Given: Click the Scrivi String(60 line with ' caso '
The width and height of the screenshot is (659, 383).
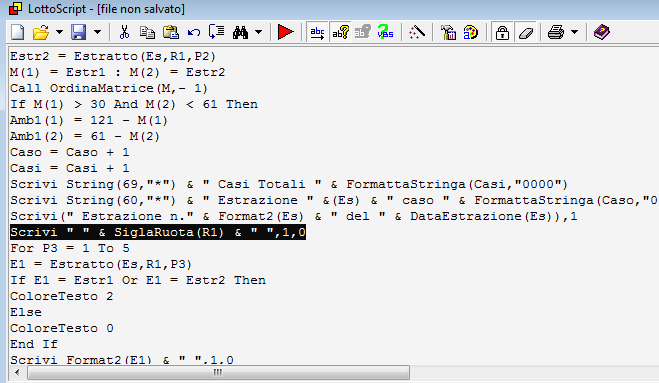Looking at the screenshot, I should pos(334,200).
